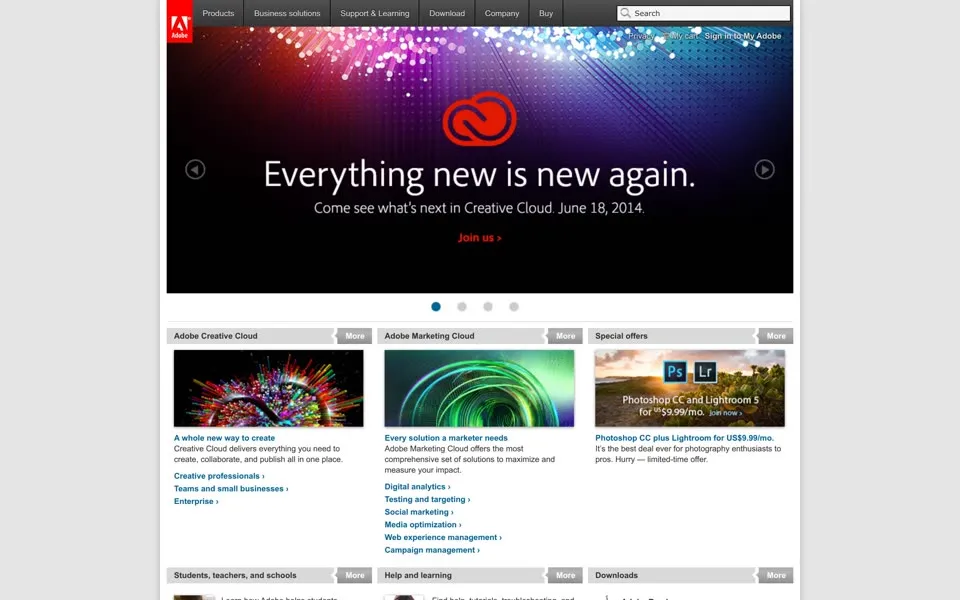Click the red Adobe logo

coord(179,21)
